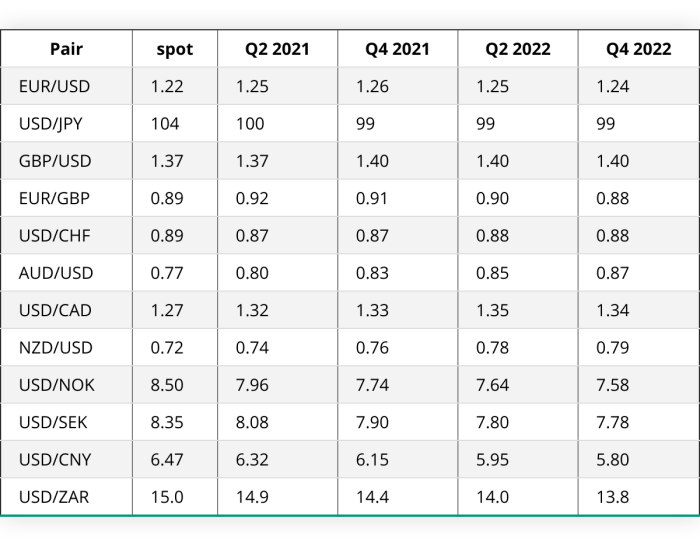Viewport: 700px width, 546px height.
Task: Click the Q2 2022 column header
Action: (x=518, y=49)
